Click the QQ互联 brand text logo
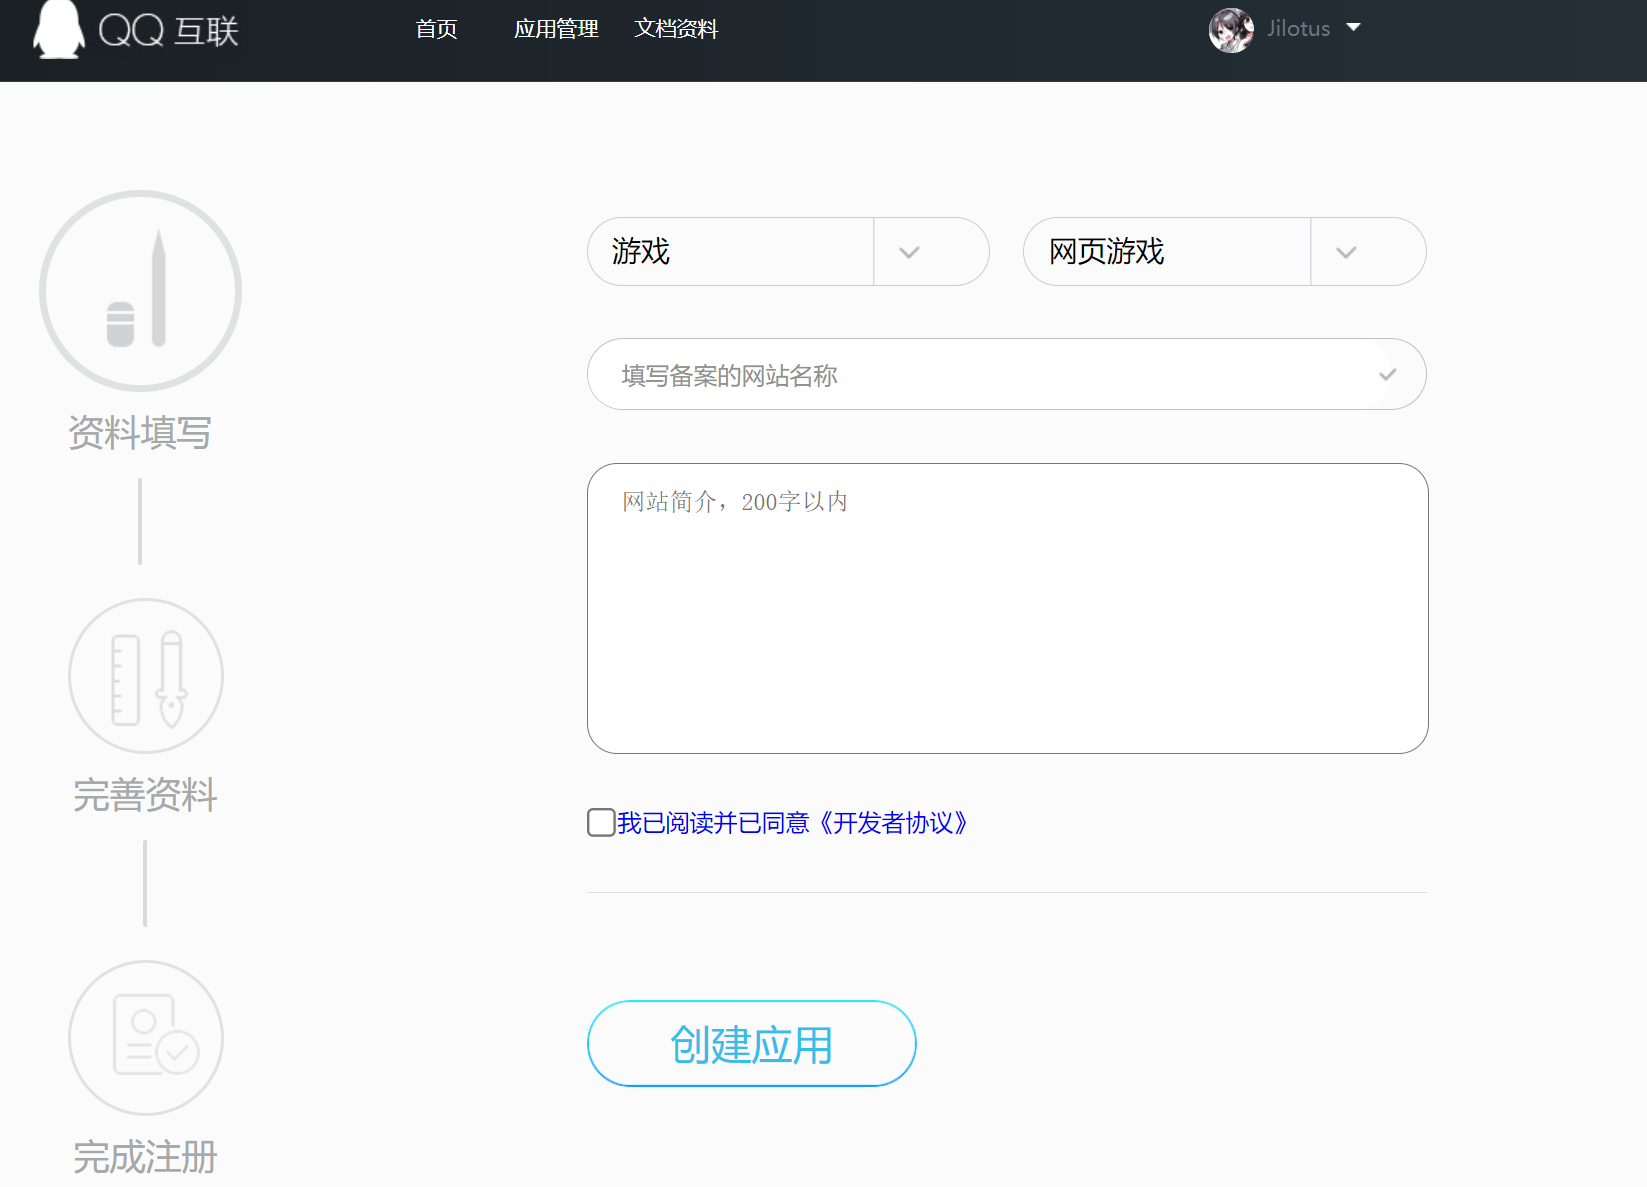 click(x=168, y=31)
